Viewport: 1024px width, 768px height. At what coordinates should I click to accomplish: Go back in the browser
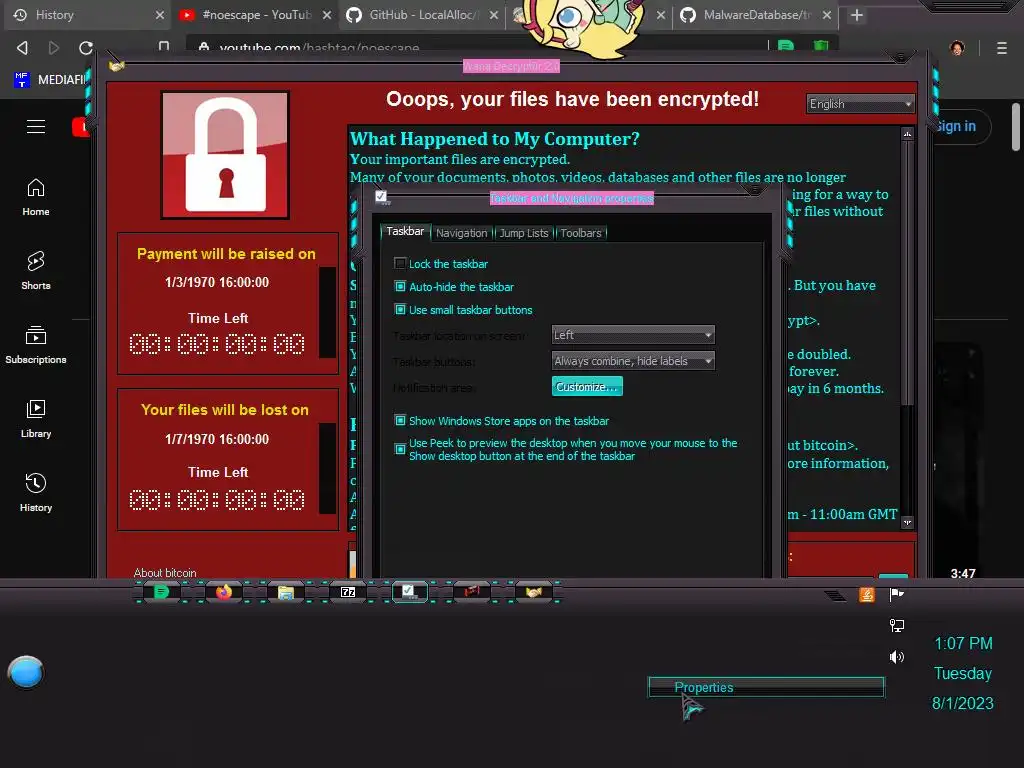[x=22, y=48]
